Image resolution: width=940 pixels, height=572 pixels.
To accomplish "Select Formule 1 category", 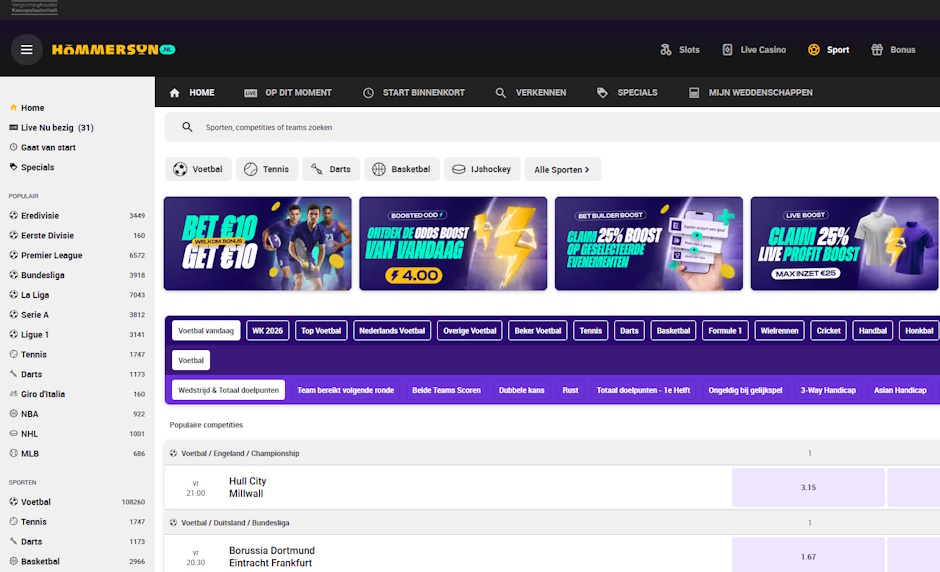I will coord(725,330).
